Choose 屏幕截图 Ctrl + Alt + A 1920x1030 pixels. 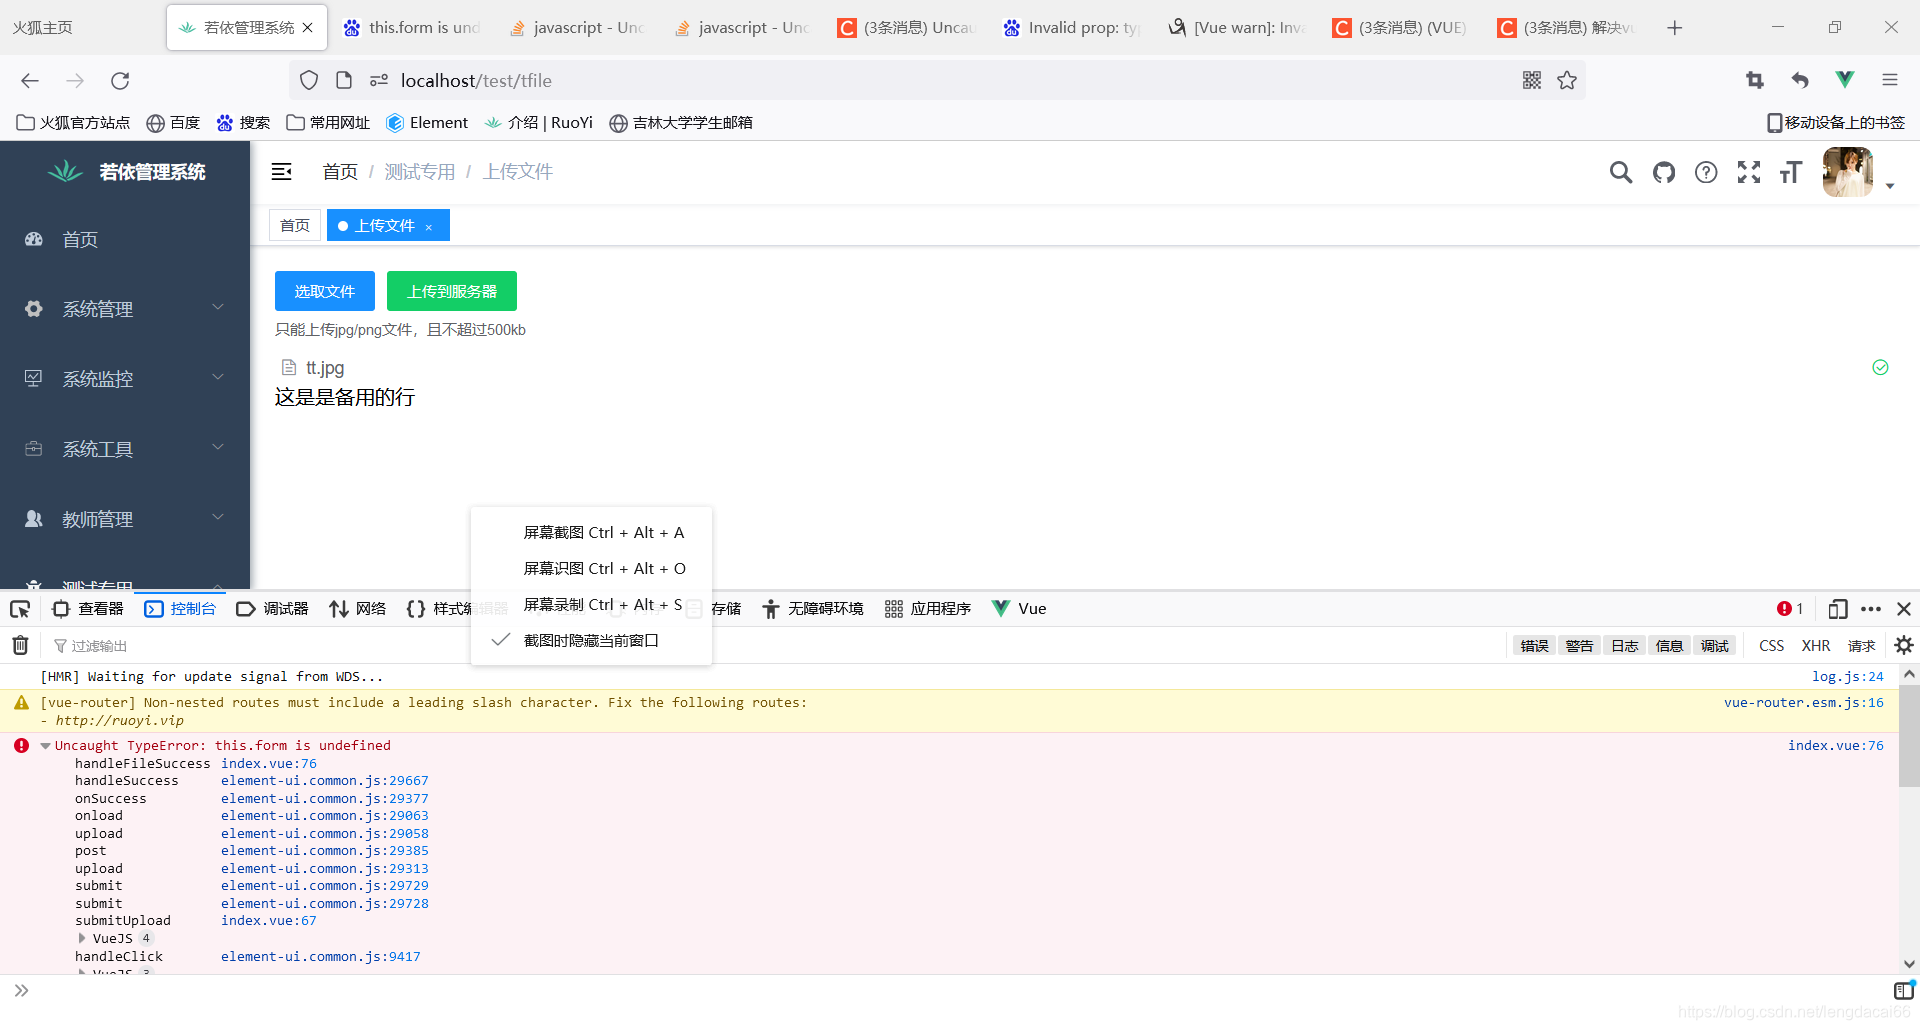[591, 533]
